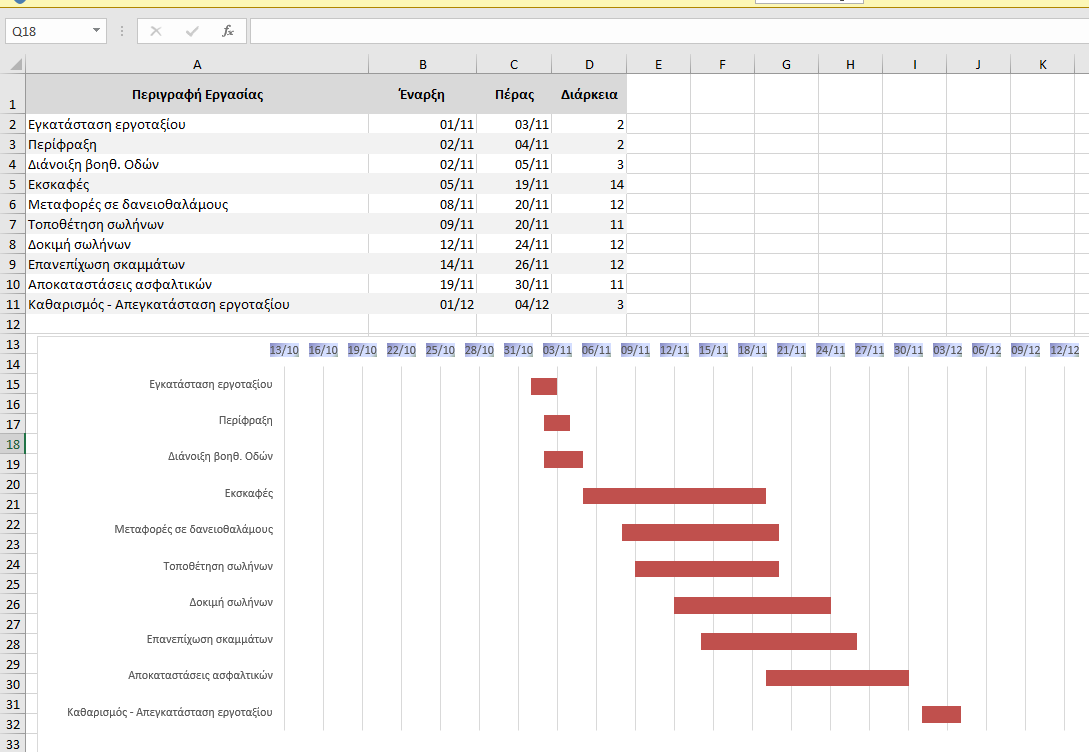The height and width of the screenshot is (752, 1089).
Task: Select cell 'Εκσκαφές' in column A
Action: click(197, 185)
